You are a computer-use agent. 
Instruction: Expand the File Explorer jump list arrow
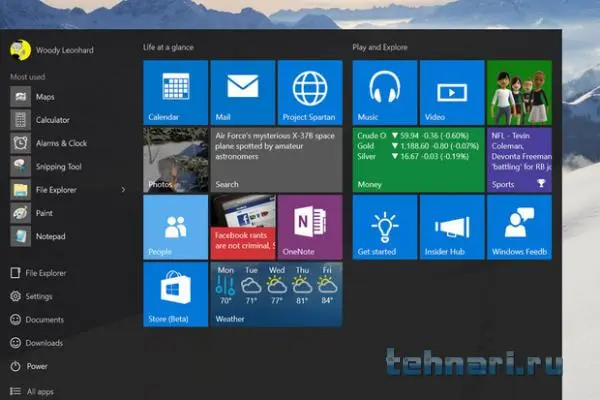pyautogui.click(x=123, y=189)
